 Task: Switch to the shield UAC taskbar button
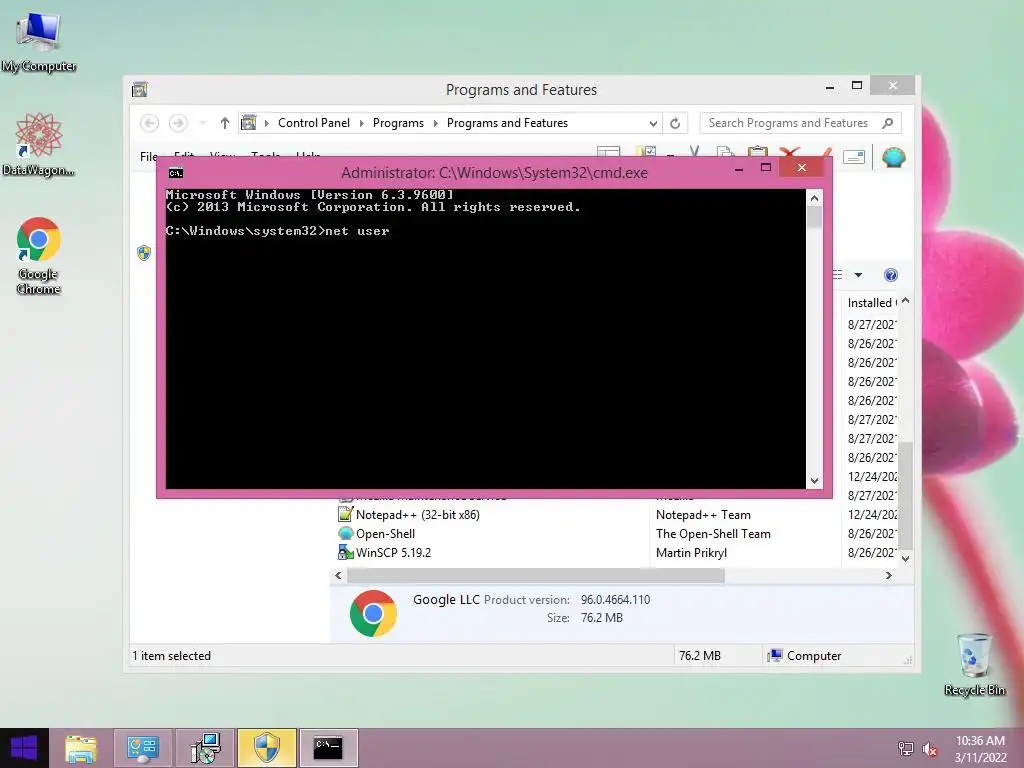(267, 748)
